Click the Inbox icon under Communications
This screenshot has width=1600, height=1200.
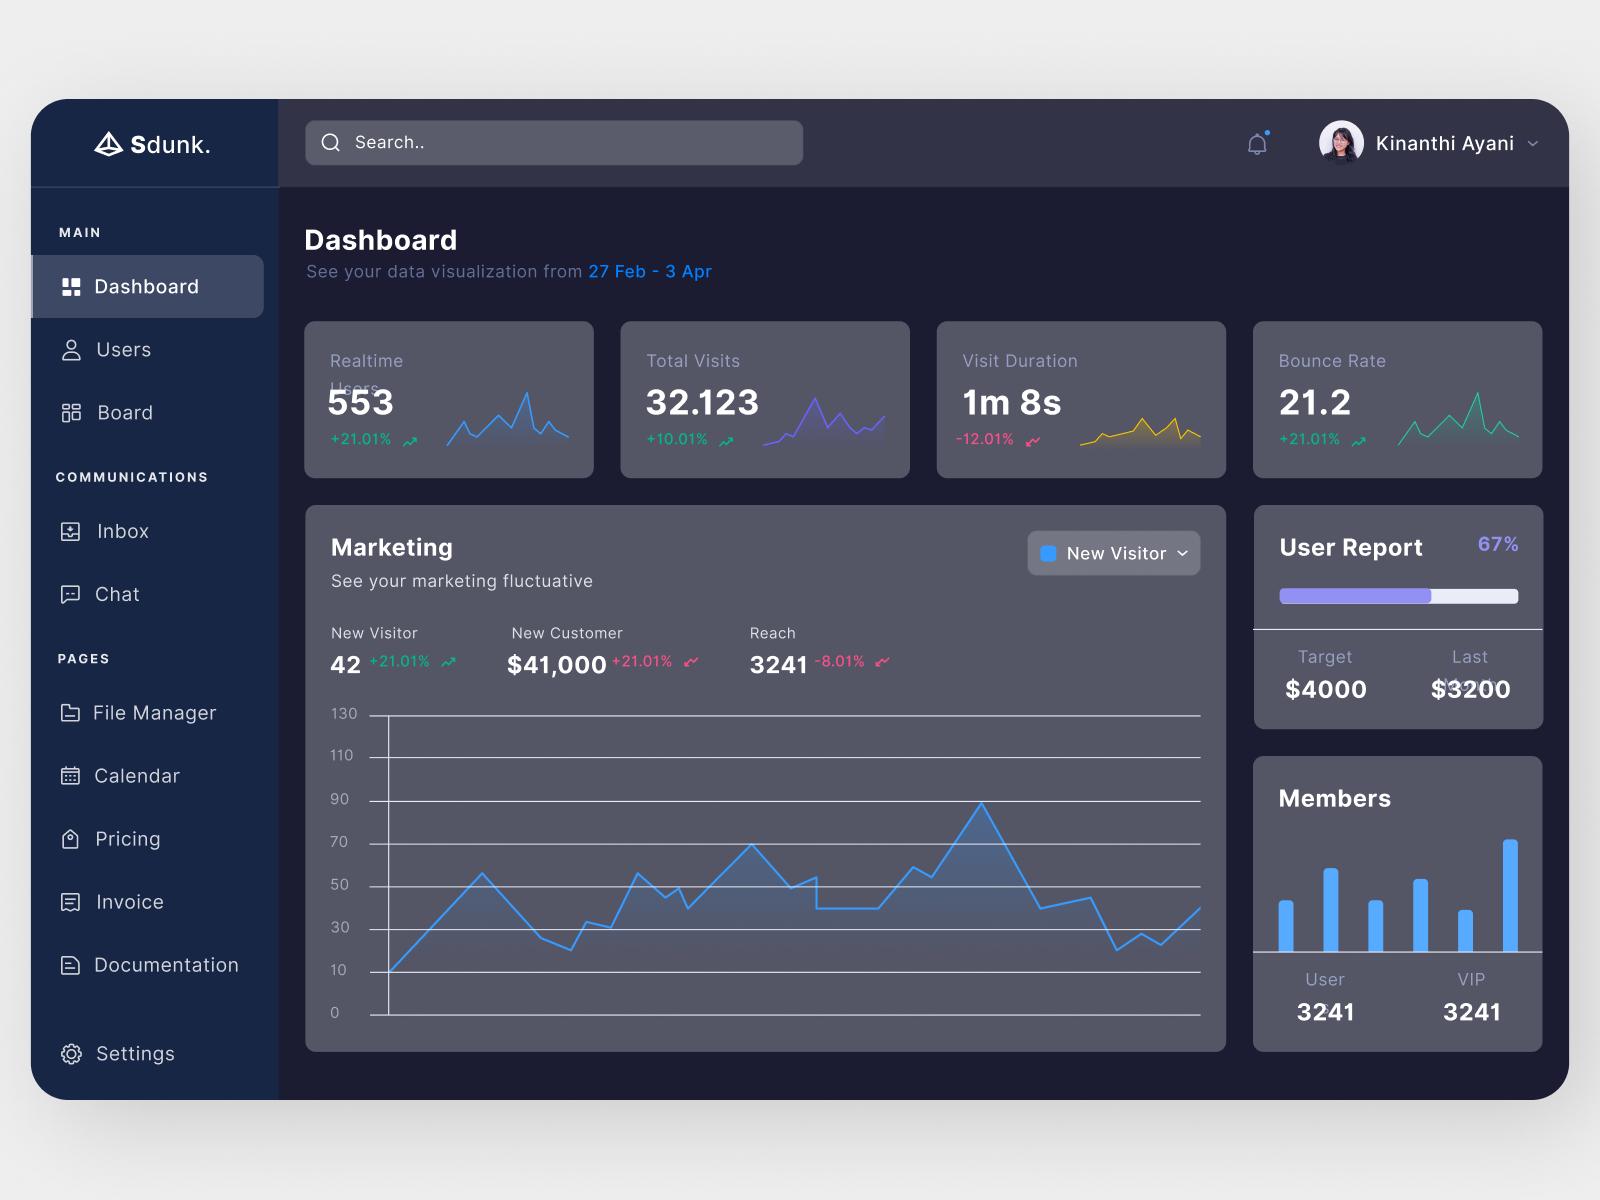coord(70,531)
